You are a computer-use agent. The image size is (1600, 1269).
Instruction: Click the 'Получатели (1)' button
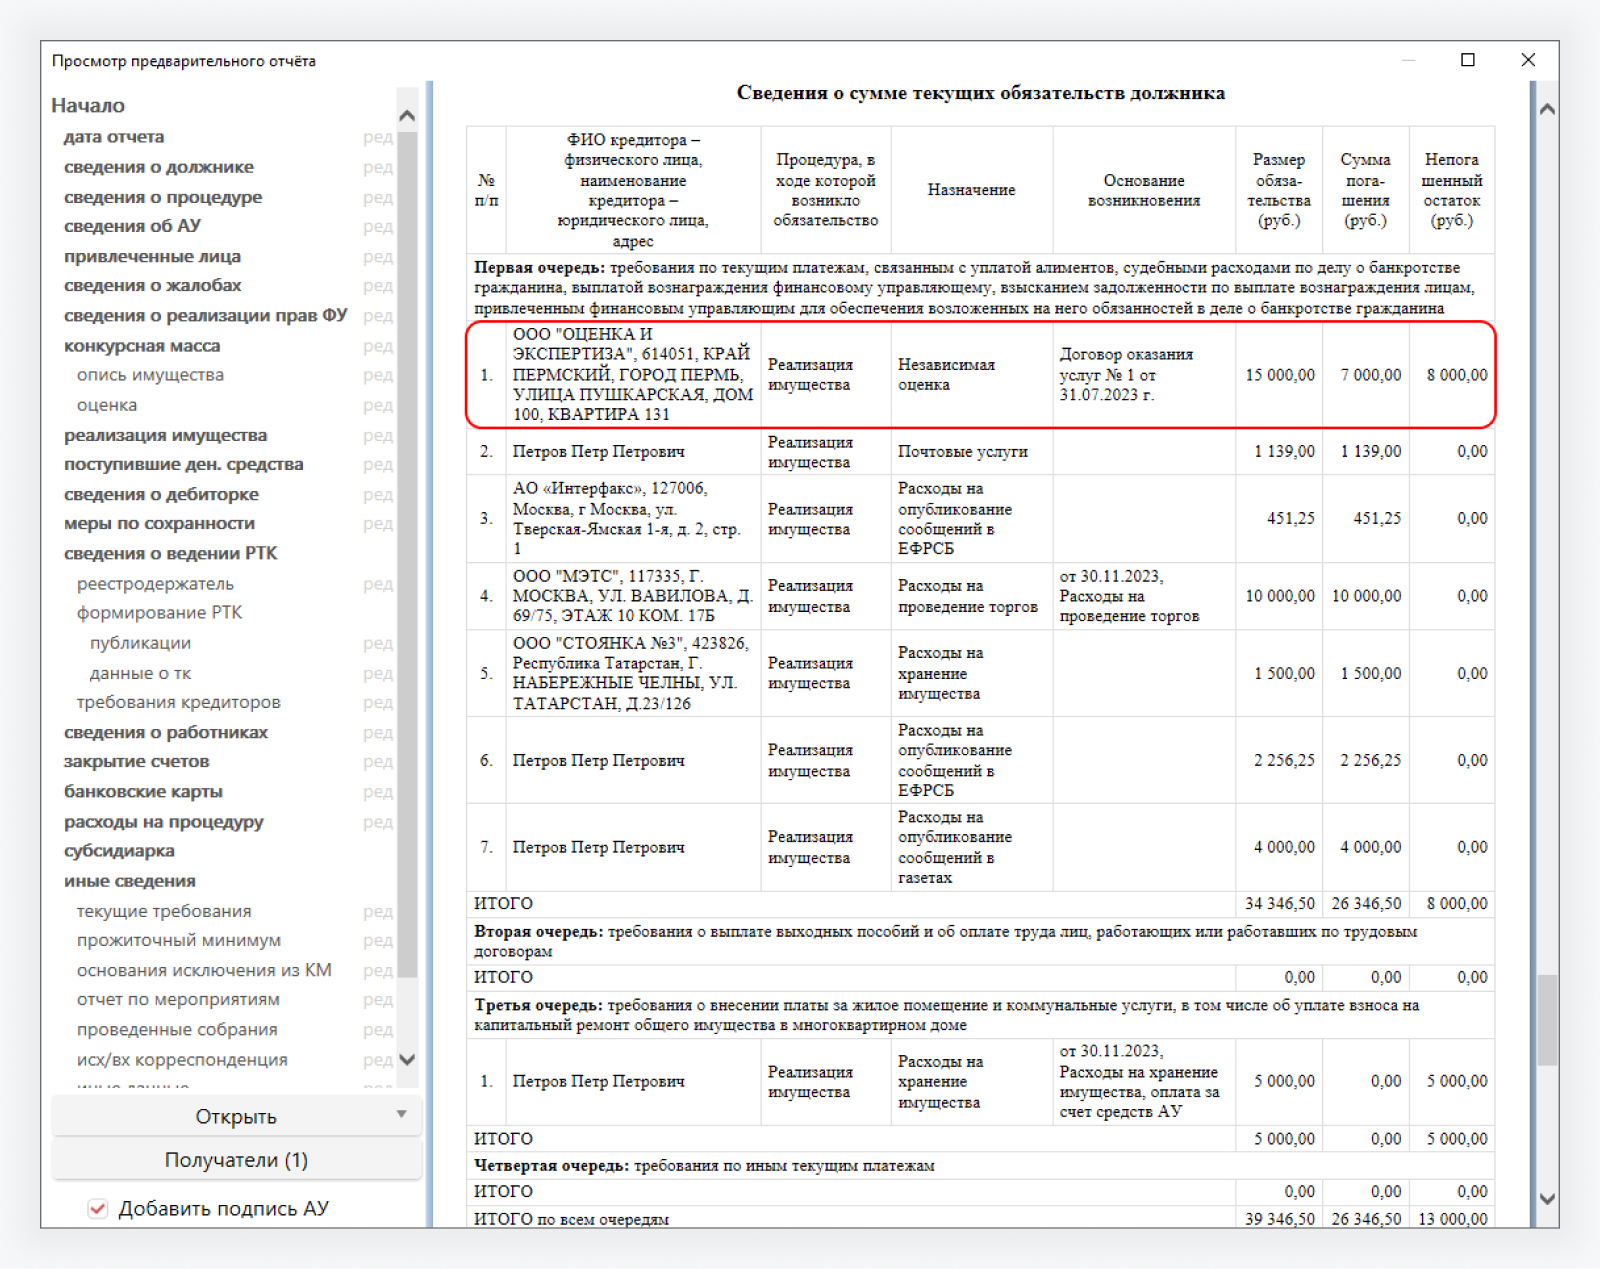pyautogui.click(x=236, y=1160)
